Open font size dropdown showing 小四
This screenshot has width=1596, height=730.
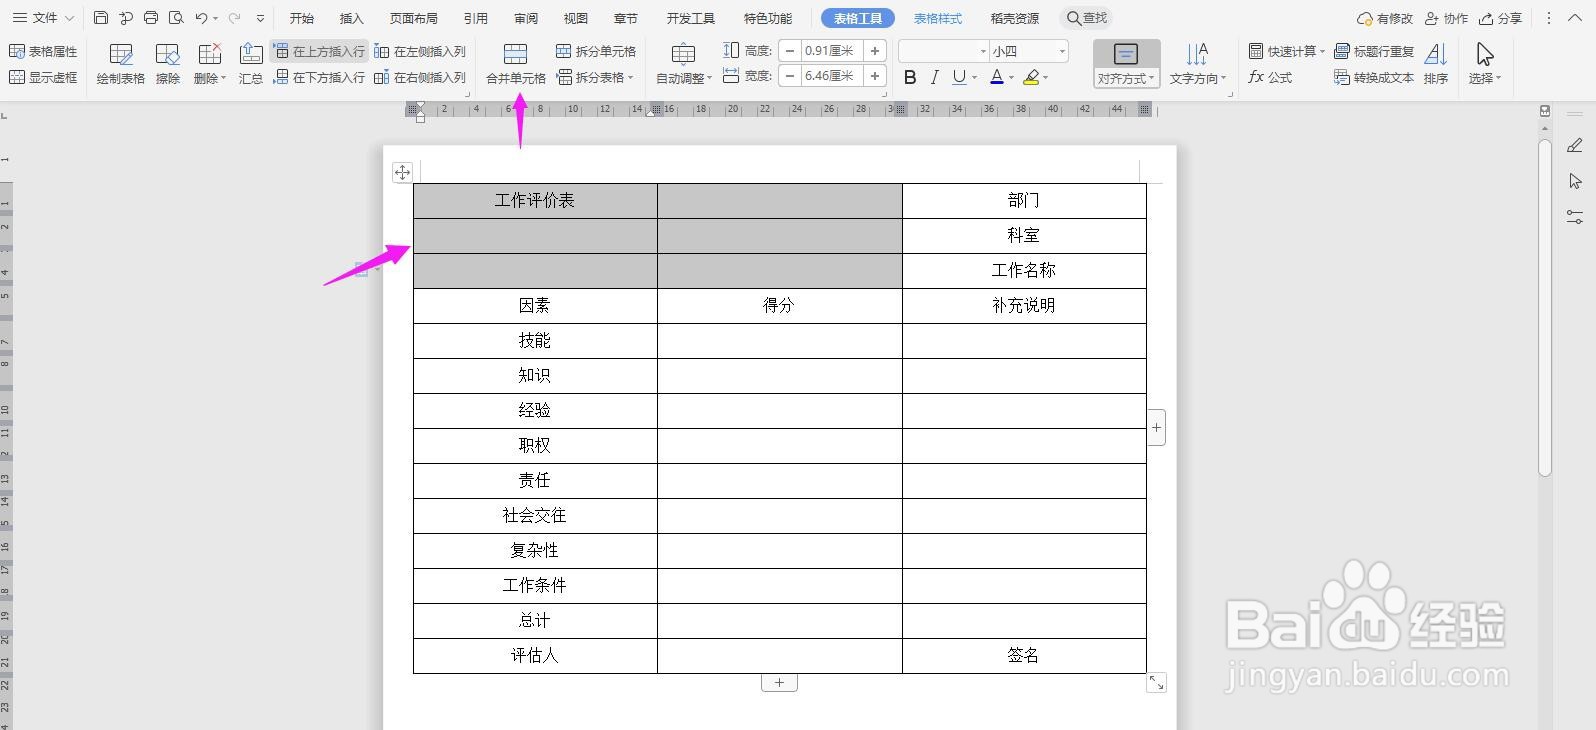1029,51
